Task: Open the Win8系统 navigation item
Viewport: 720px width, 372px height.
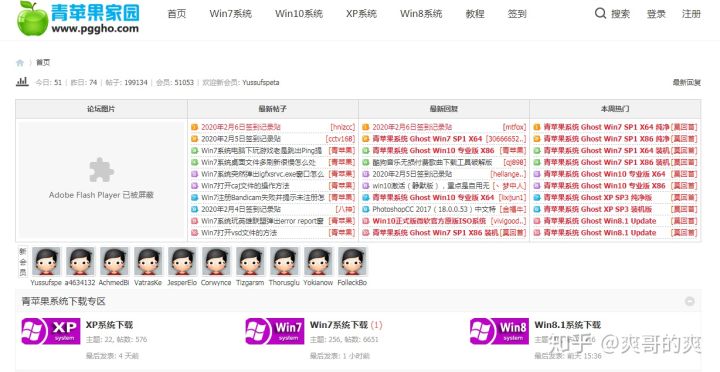Action: tap(421, 14)
